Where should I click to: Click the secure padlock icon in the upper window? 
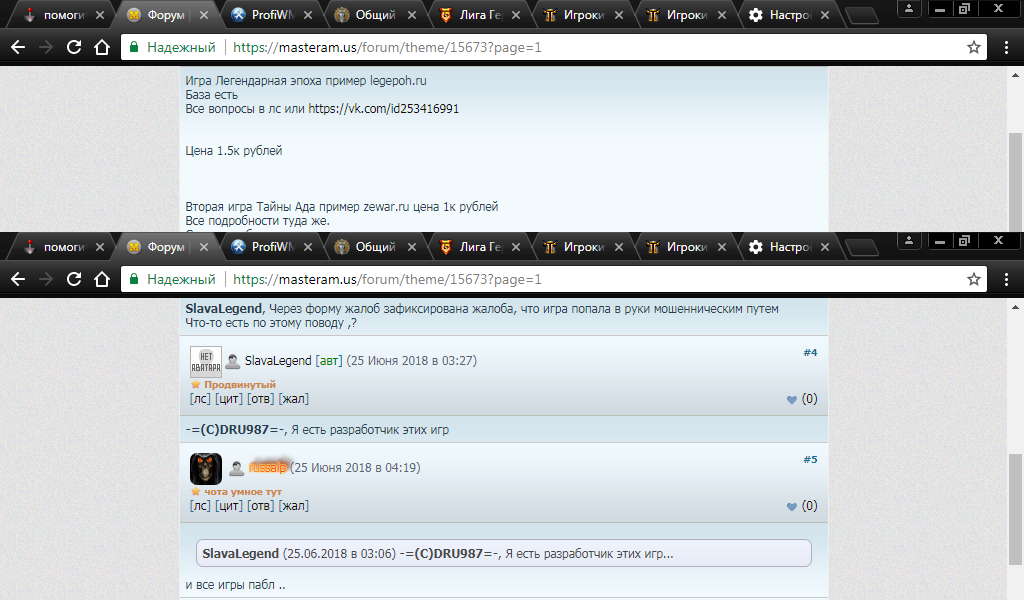point(134,47)
